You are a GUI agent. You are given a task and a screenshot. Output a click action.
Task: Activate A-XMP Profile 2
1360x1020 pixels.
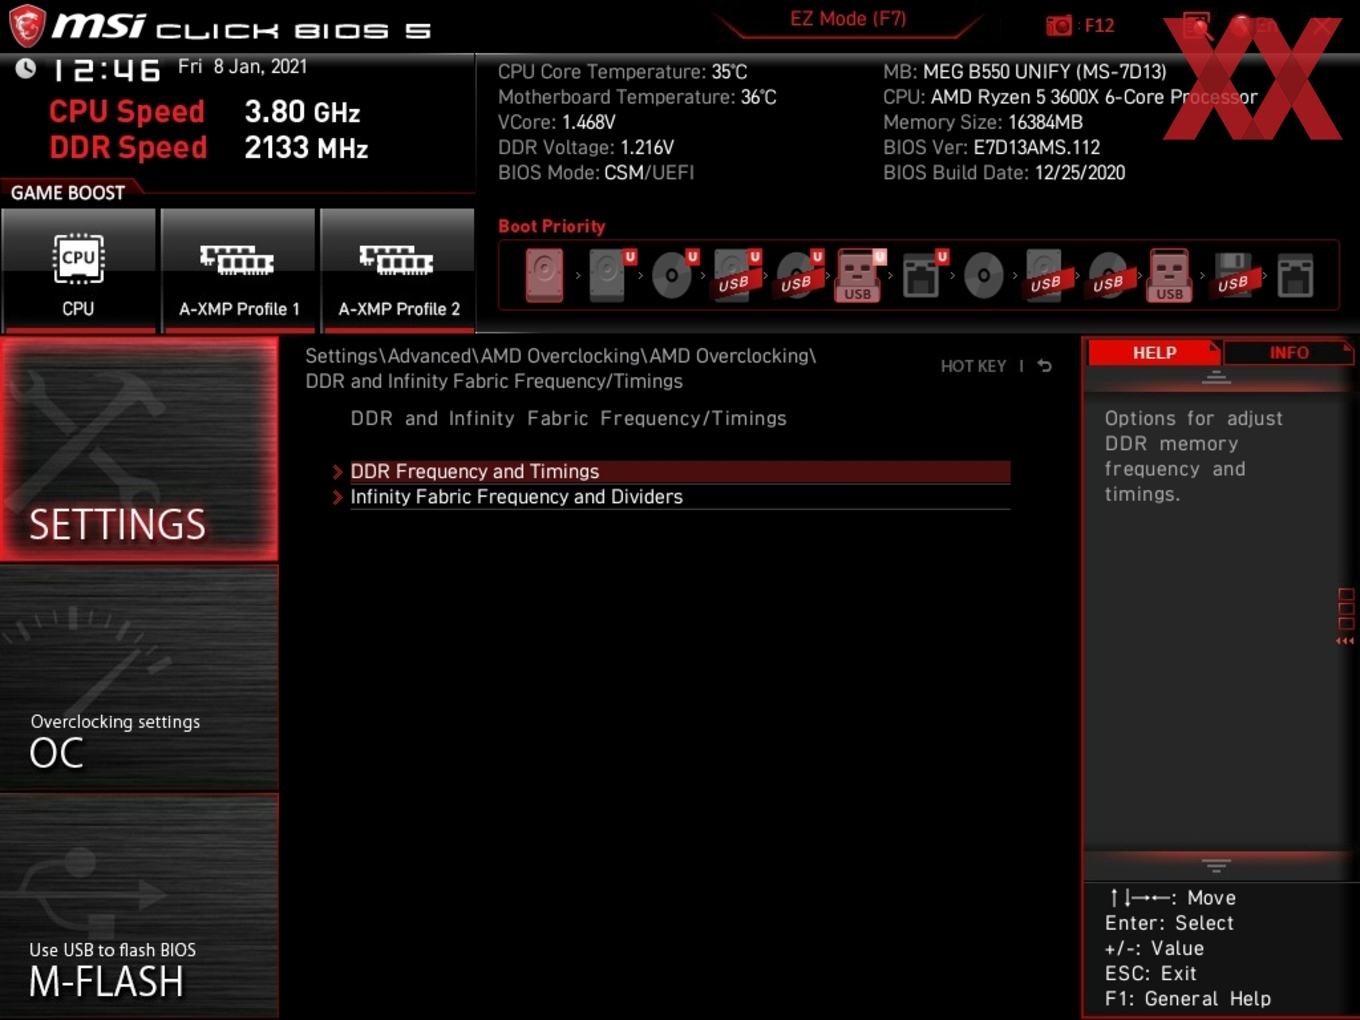coord(398,270)
